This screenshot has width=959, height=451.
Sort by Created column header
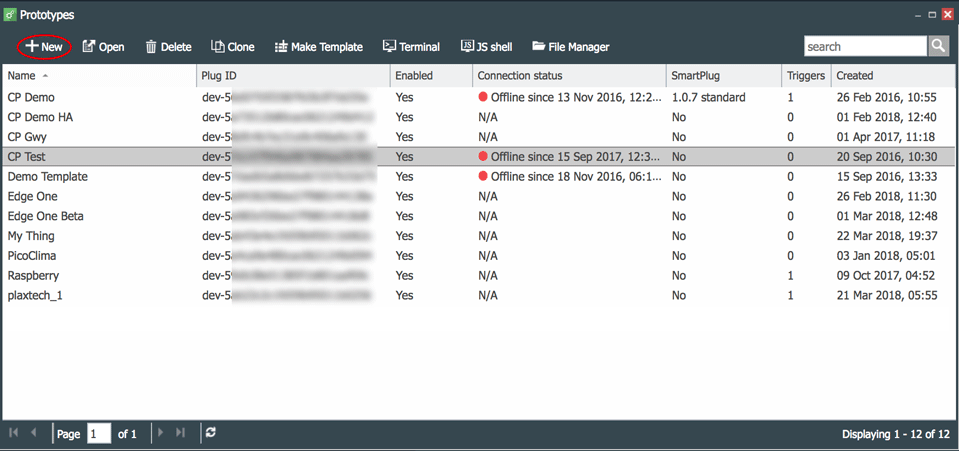[x=892, y=76]
